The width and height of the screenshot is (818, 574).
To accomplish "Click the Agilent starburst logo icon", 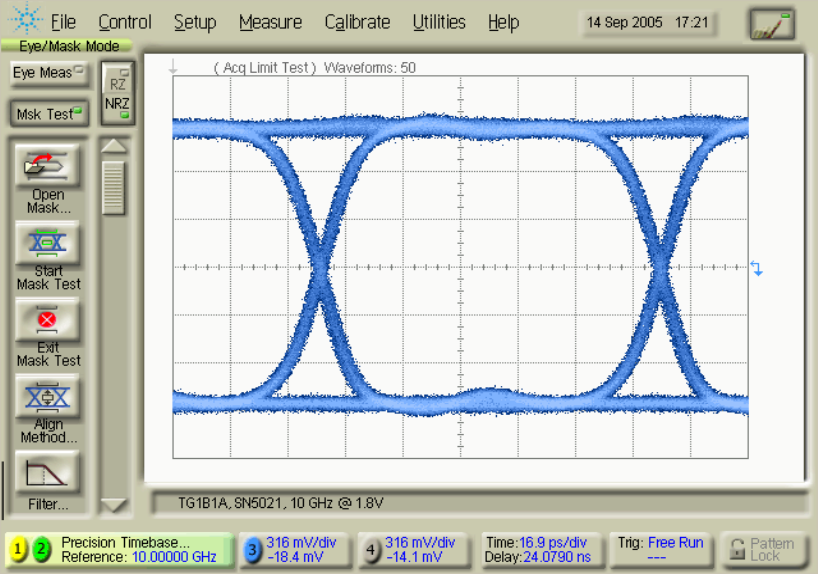I will tap(26, 18).
